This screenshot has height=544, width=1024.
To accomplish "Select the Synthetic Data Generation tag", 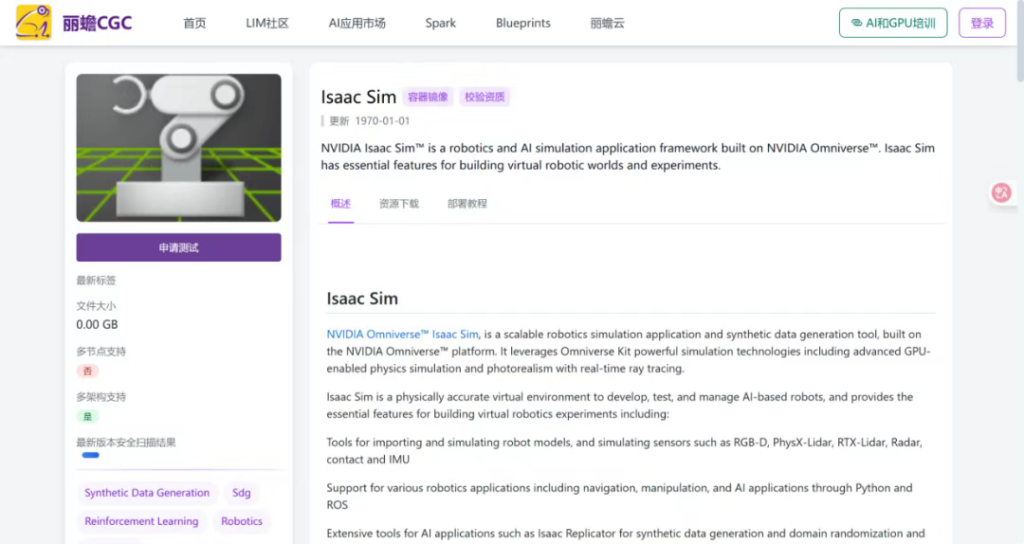I will 147,493.
